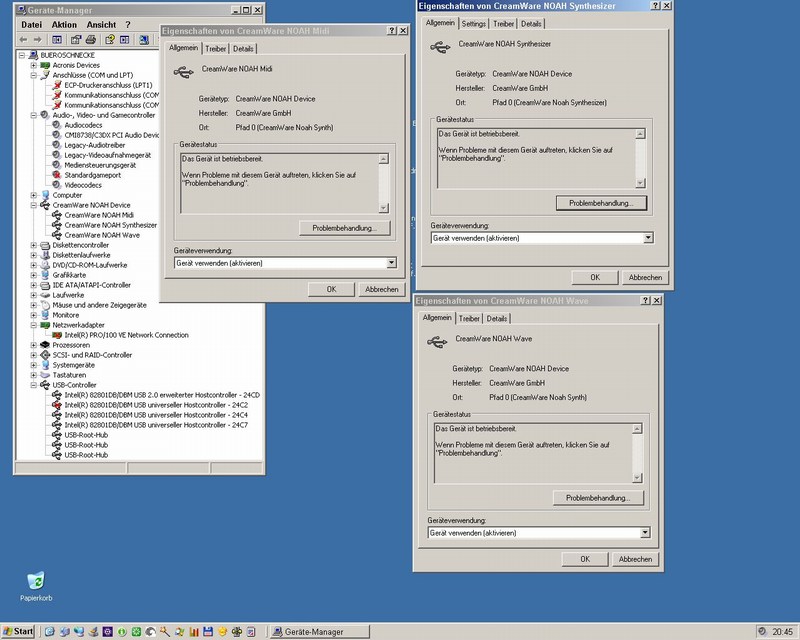Switch to Details tab in NOAH Wave dialog
This screenshot has width=800, height=640.
coord(496,318)
